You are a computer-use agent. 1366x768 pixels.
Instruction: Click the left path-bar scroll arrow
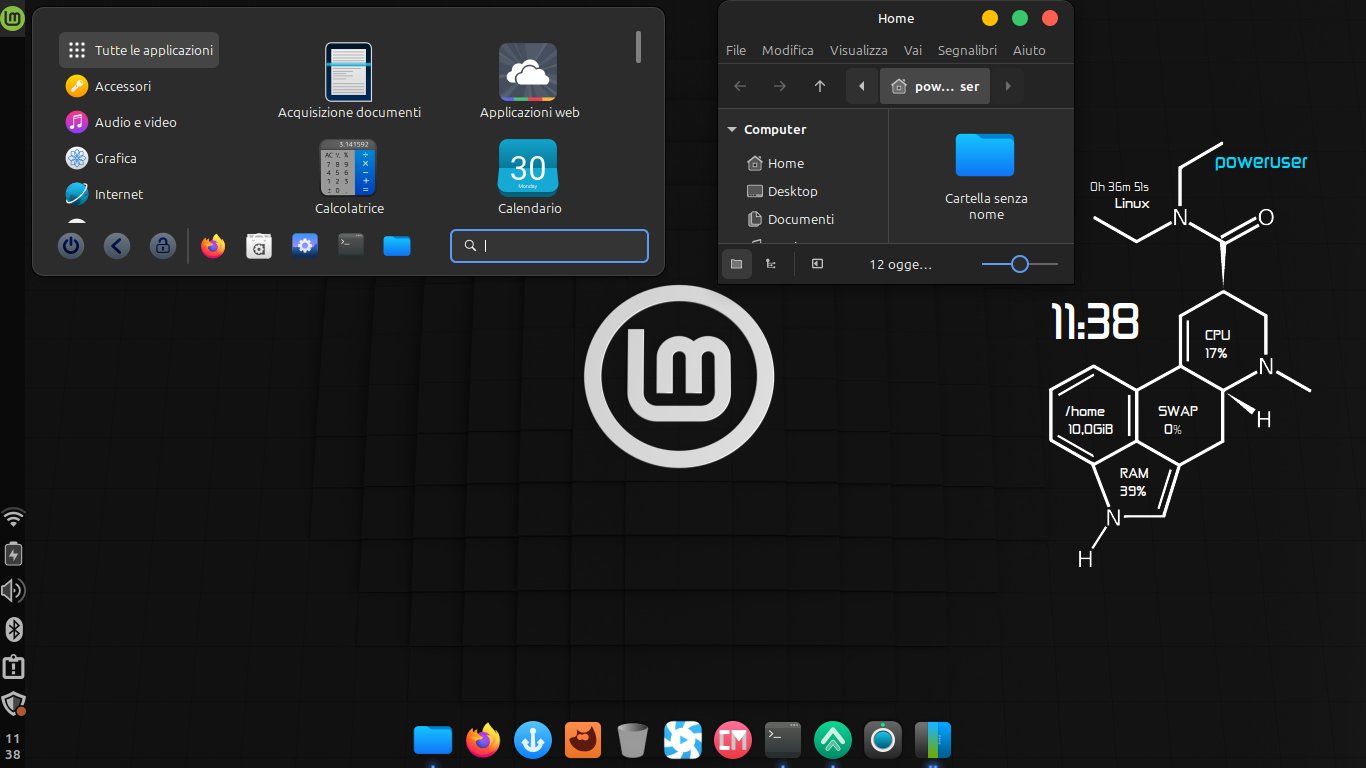(x=862, y=86)
